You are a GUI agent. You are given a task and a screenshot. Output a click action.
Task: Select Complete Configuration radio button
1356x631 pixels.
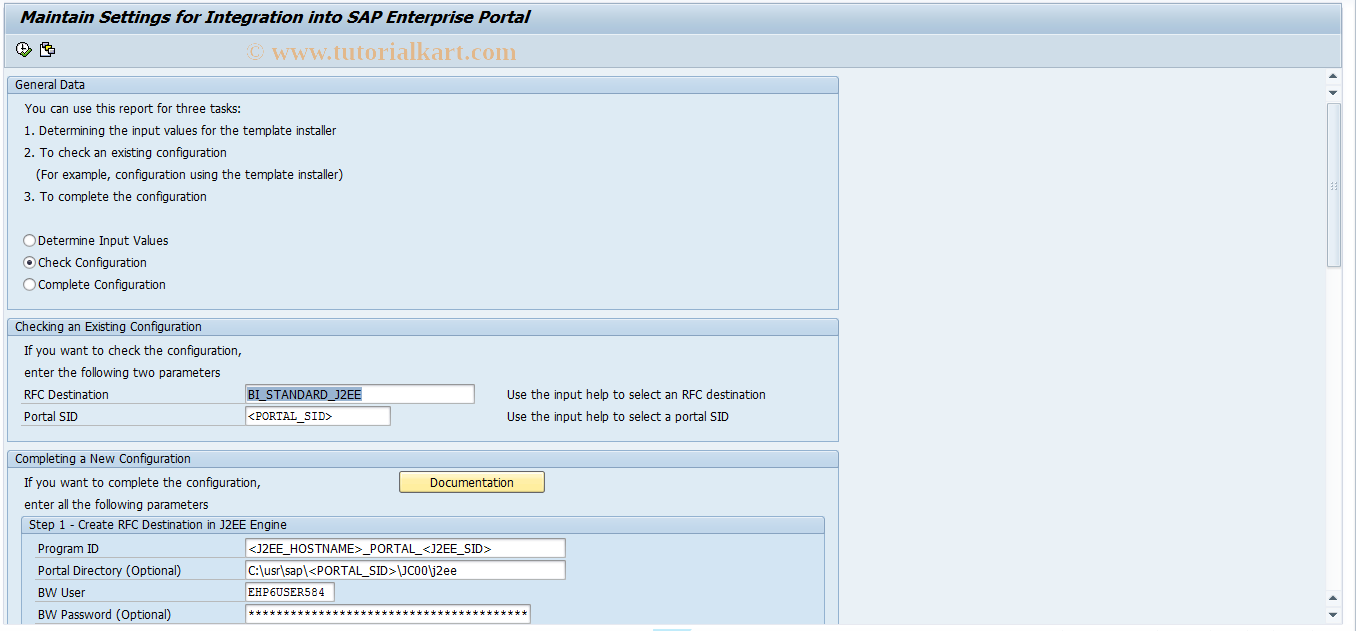click(x=30, y=285)
